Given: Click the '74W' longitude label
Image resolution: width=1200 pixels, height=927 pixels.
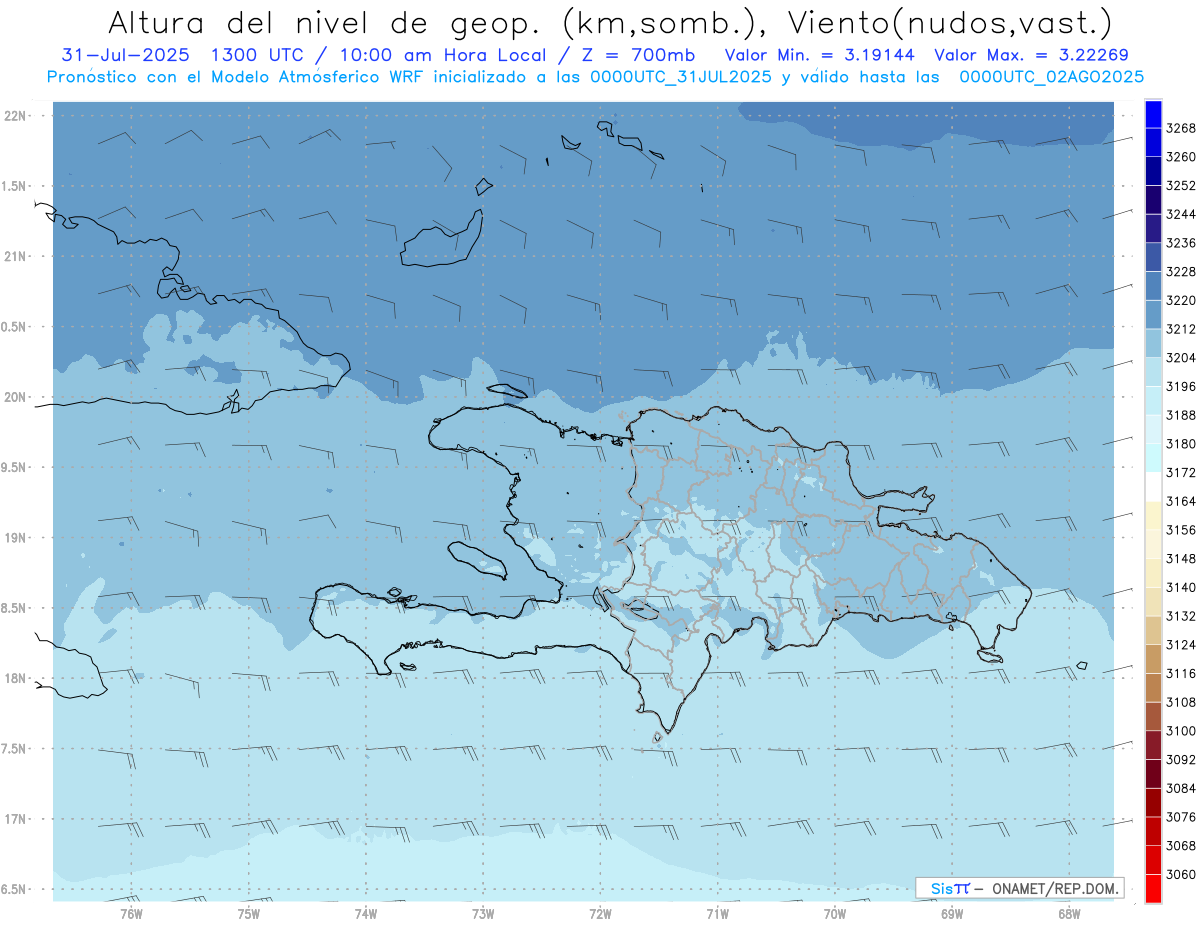Looking at the screenshot, I should pos(365,912).
